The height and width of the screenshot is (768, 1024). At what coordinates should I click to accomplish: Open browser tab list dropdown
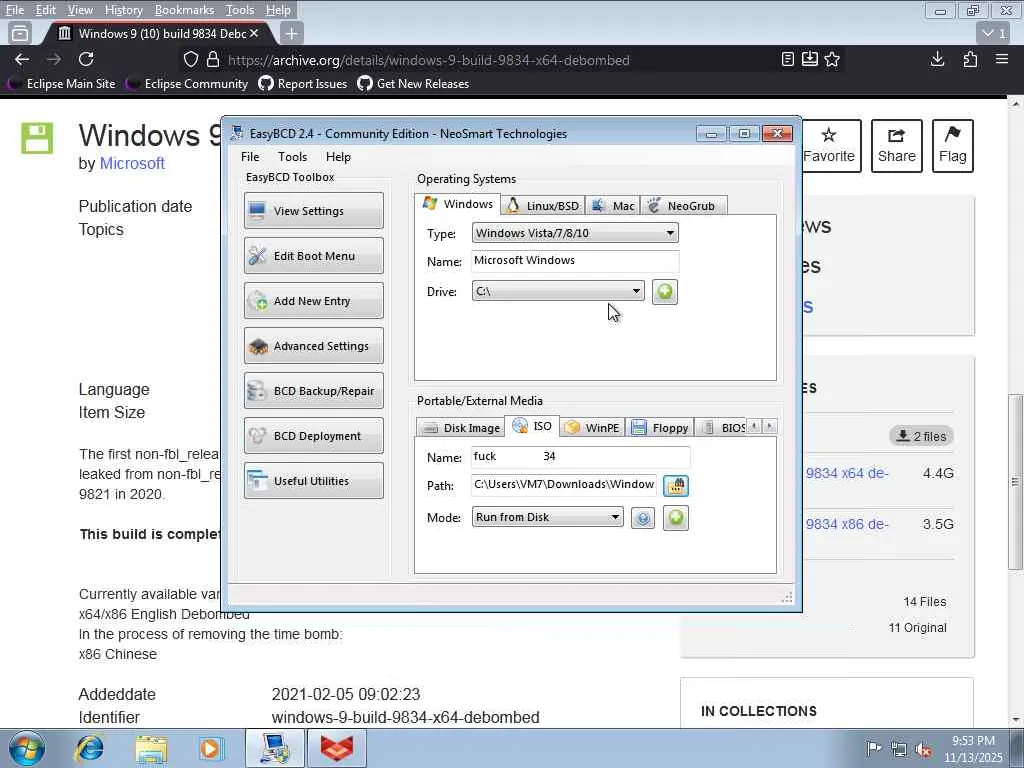click(x=994, y=33)
